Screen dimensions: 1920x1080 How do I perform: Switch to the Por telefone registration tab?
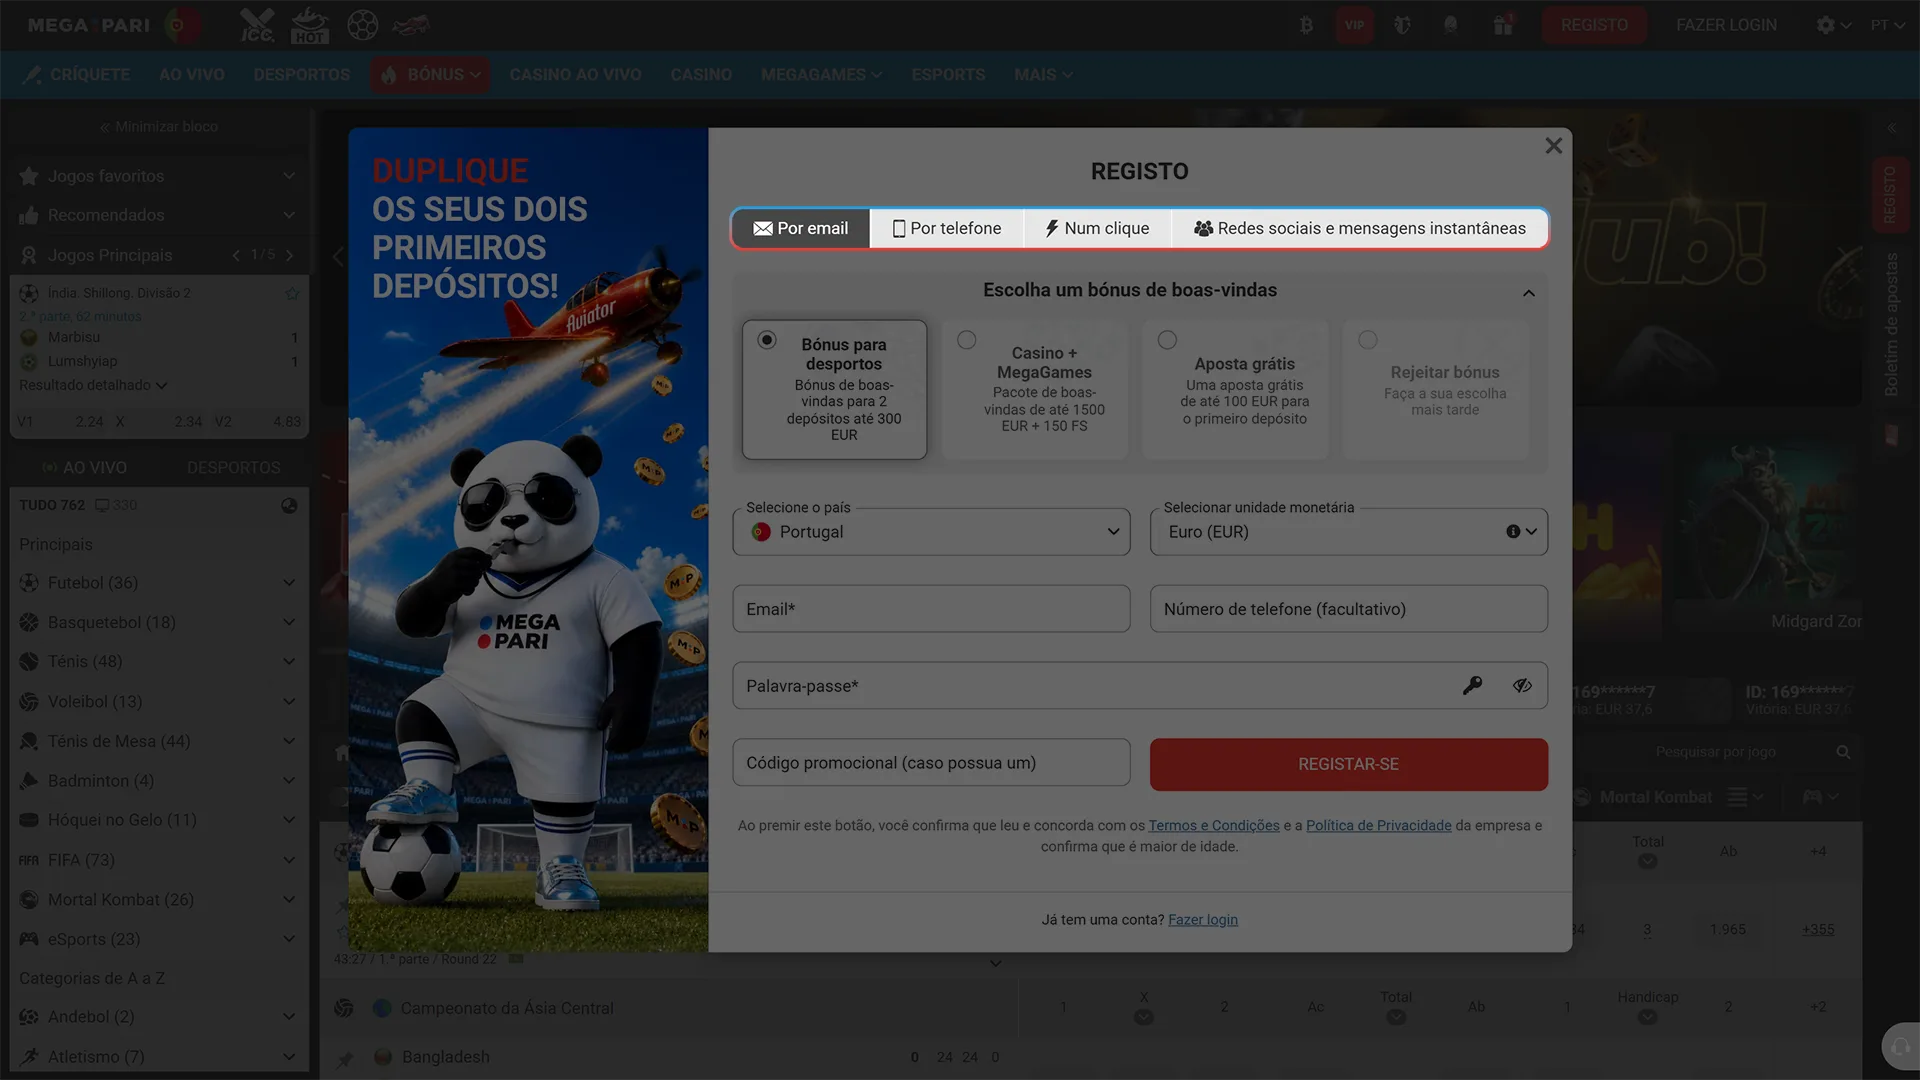point(947,229)
